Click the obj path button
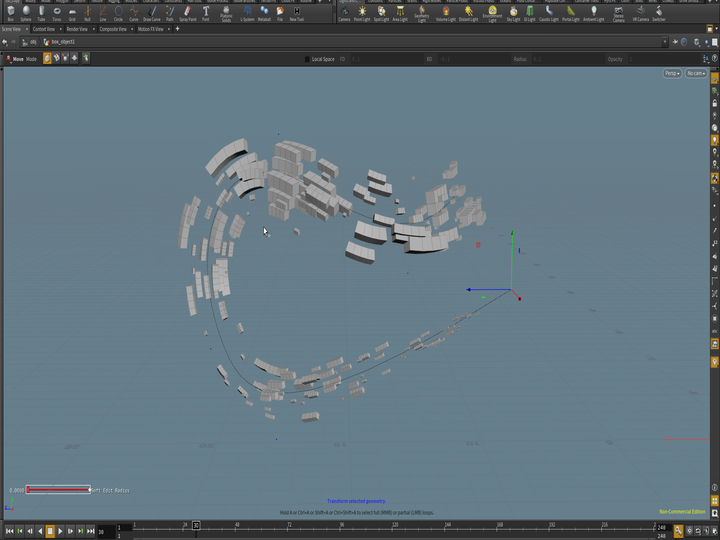Image resolution: width=720 pixels, height=540 pixels. tap(29, 43)
